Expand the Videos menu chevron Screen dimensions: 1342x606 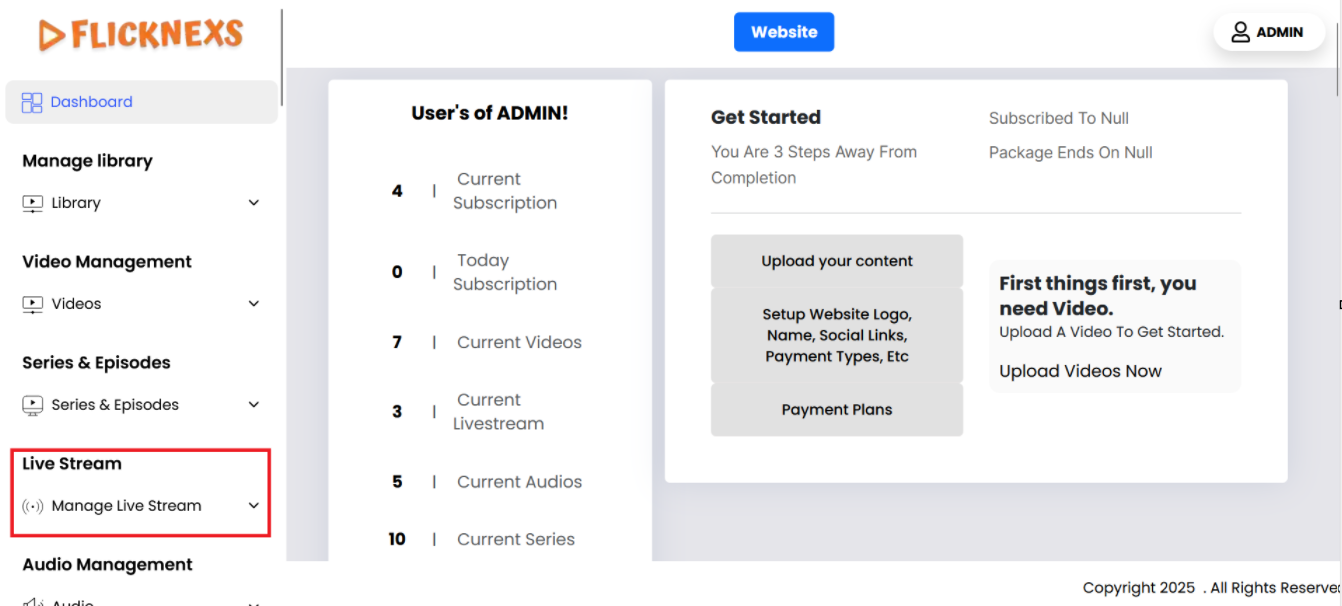coord(254,304)
